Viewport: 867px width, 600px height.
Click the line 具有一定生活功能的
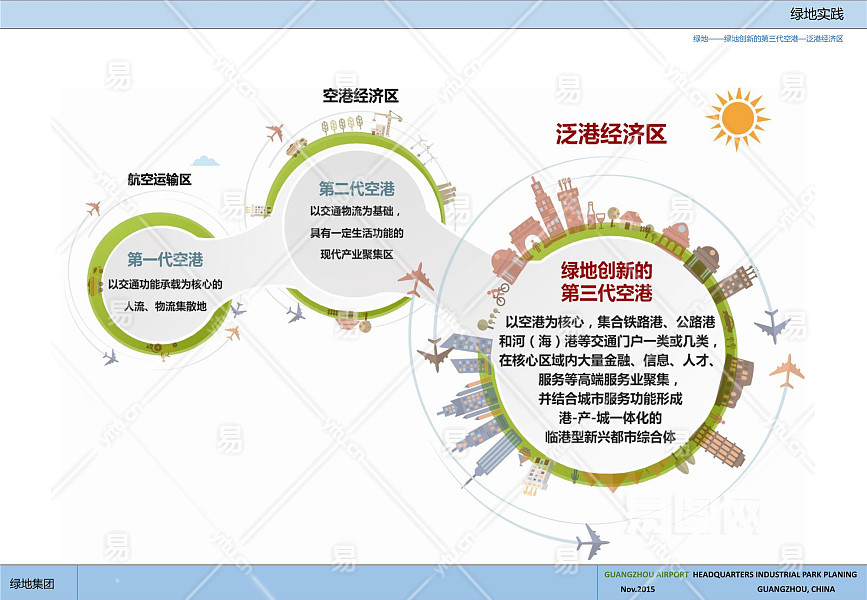[x=357, y=233]
